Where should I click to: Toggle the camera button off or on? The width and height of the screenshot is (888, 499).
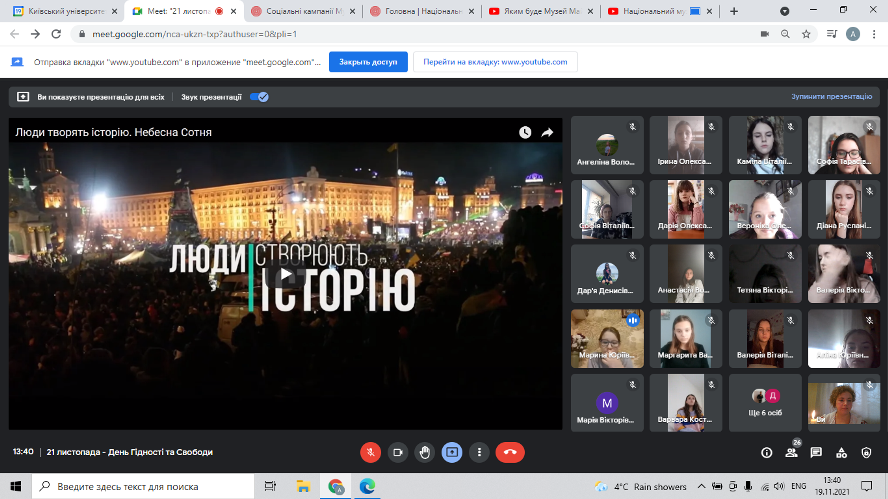point(398,452)
